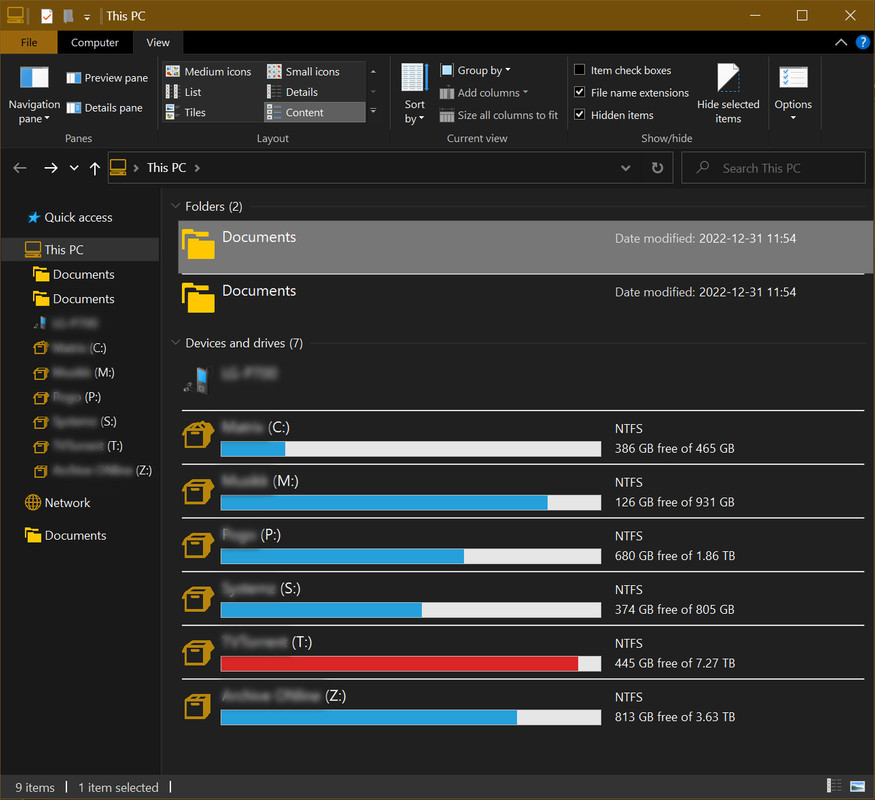Screen dimensions: 875x800
Task: Go back with the left arrow
Action: [x=20, y=168]
